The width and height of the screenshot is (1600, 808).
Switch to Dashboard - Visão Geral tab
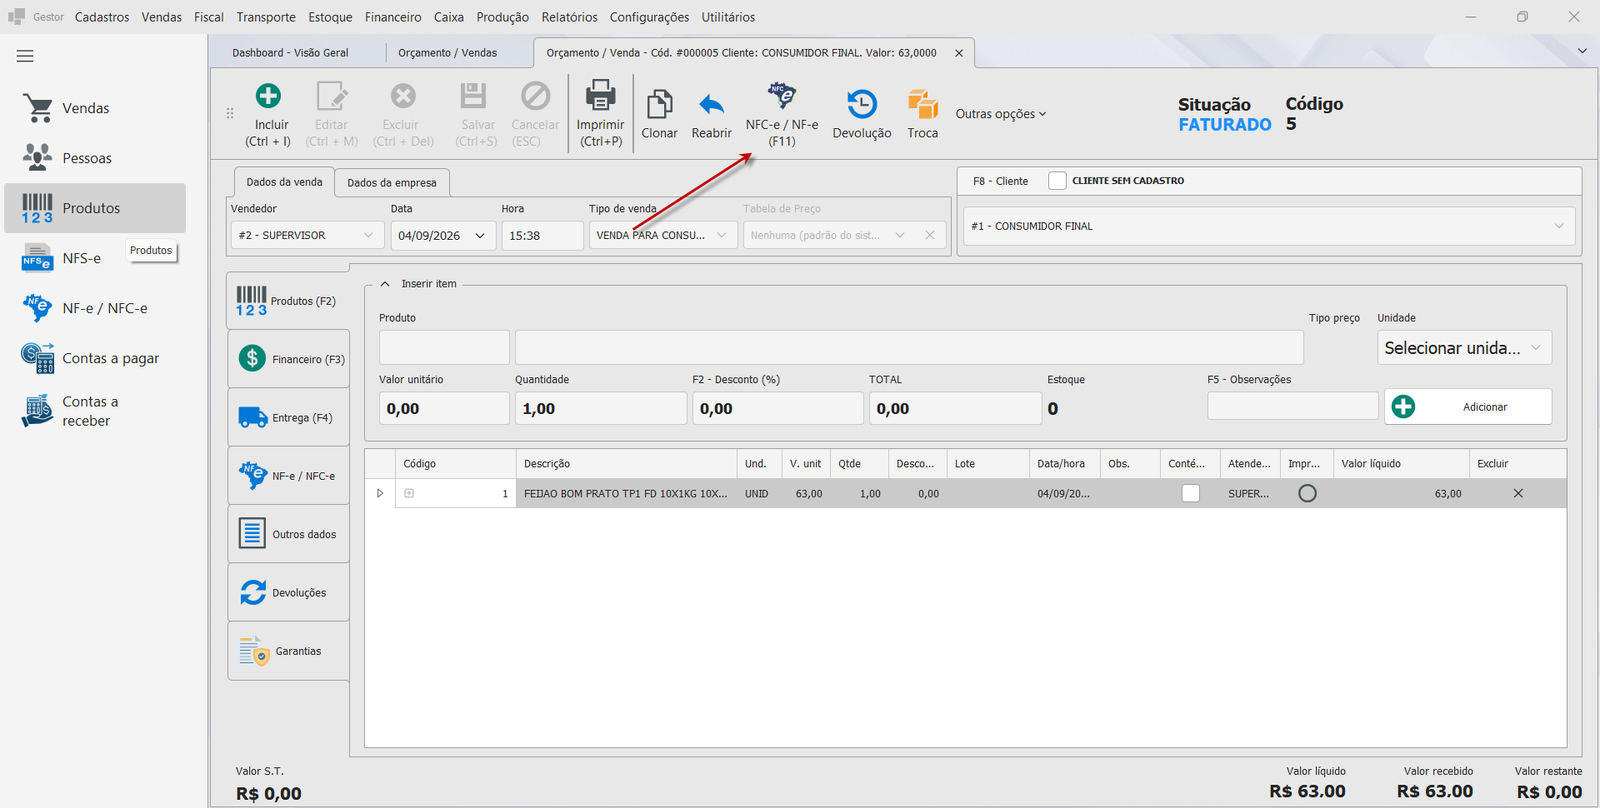tap(290, 53)
